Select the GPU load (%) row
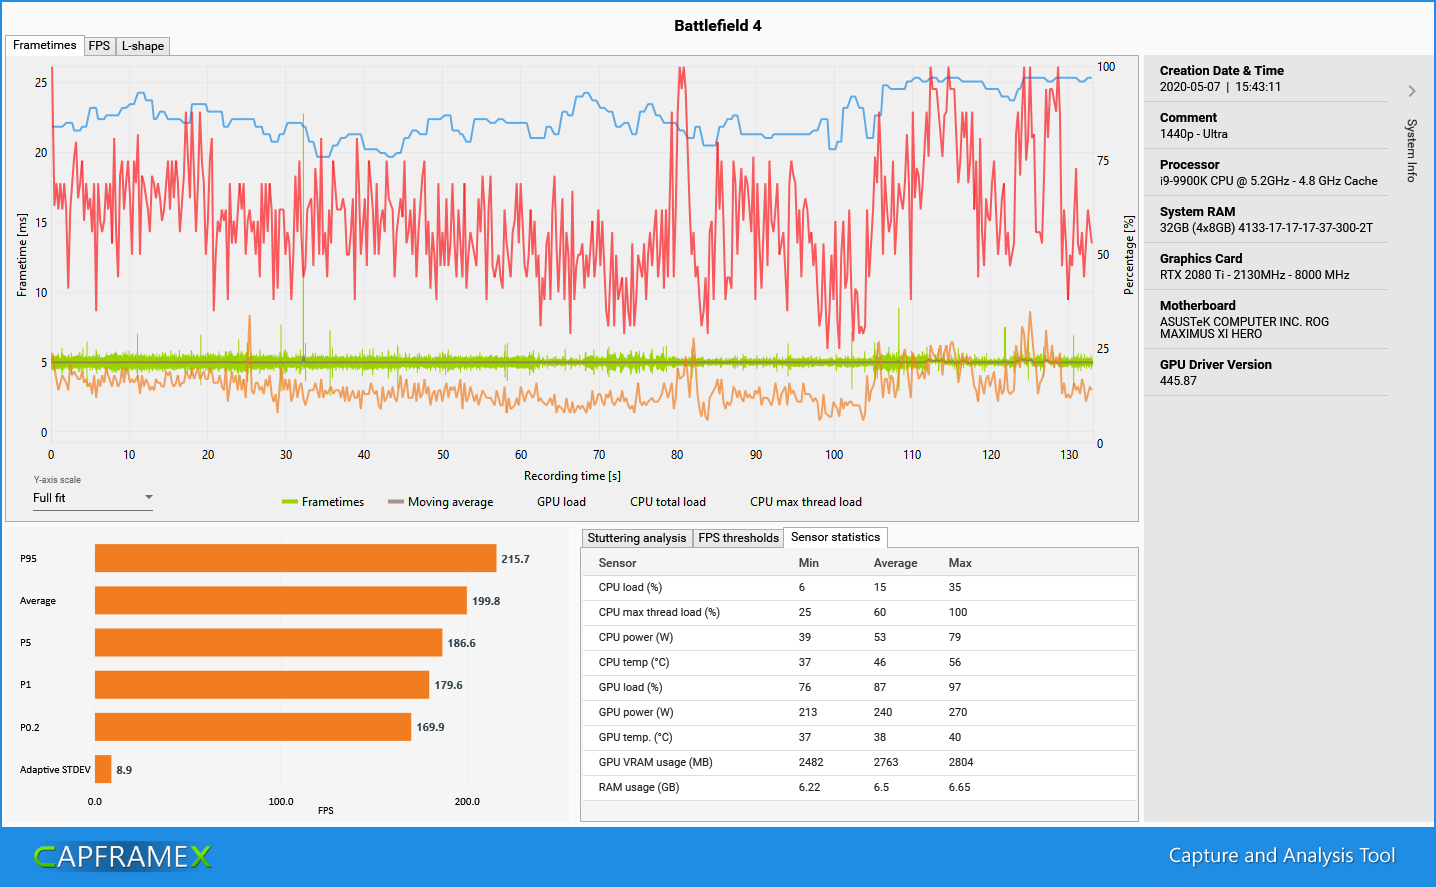The image size is (1436, 887). click(x=859, y=687)
